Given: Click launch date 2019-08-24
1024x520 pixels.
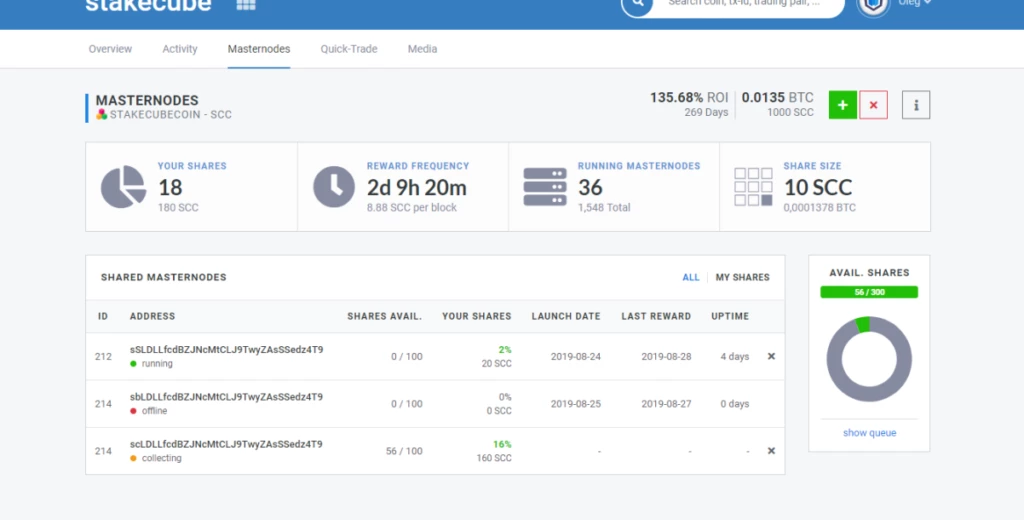Looking at the screenshot, I should point(575,357).
